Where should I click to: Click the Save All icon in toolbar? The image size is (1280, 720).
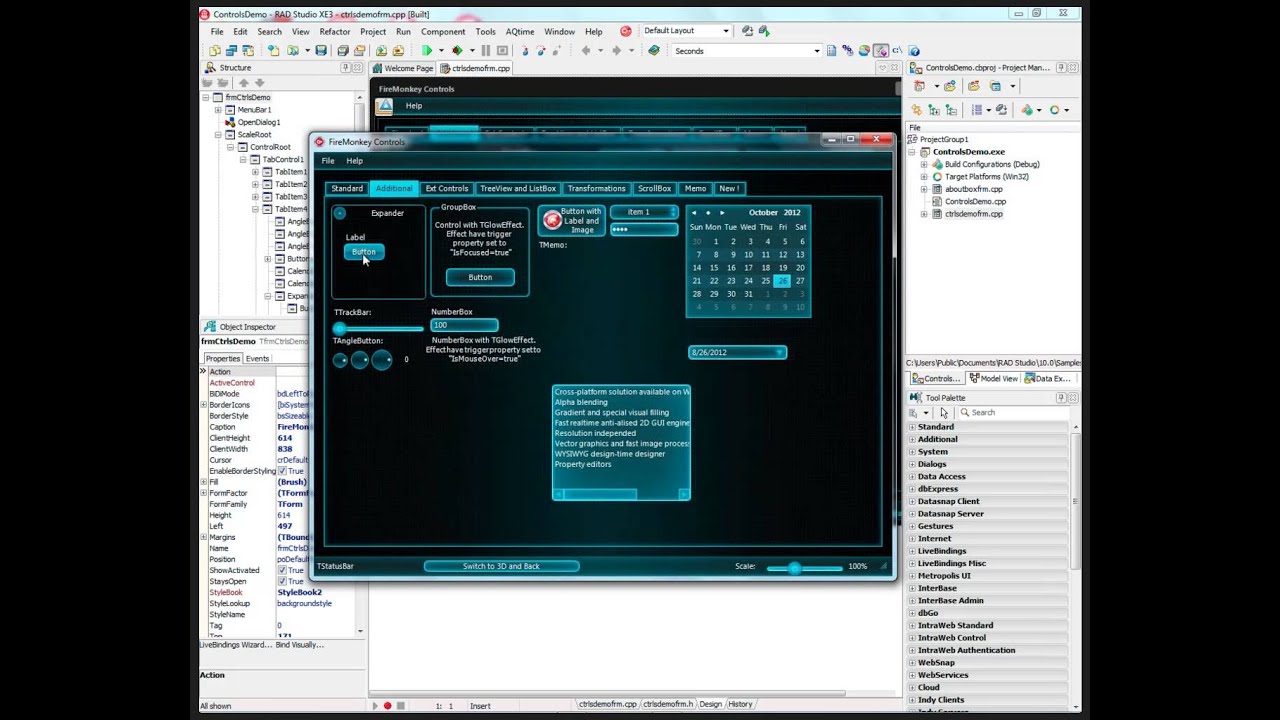(x=343, y=50)
